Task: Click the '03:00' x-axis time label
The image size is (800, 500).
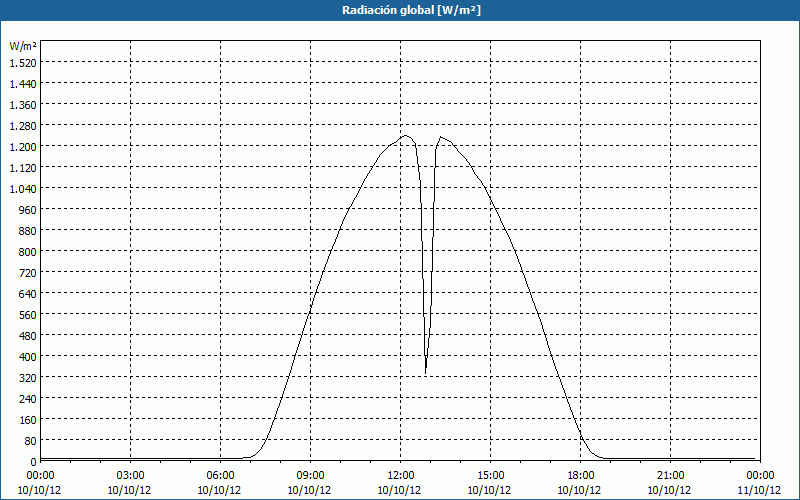Action: point(130,476)
